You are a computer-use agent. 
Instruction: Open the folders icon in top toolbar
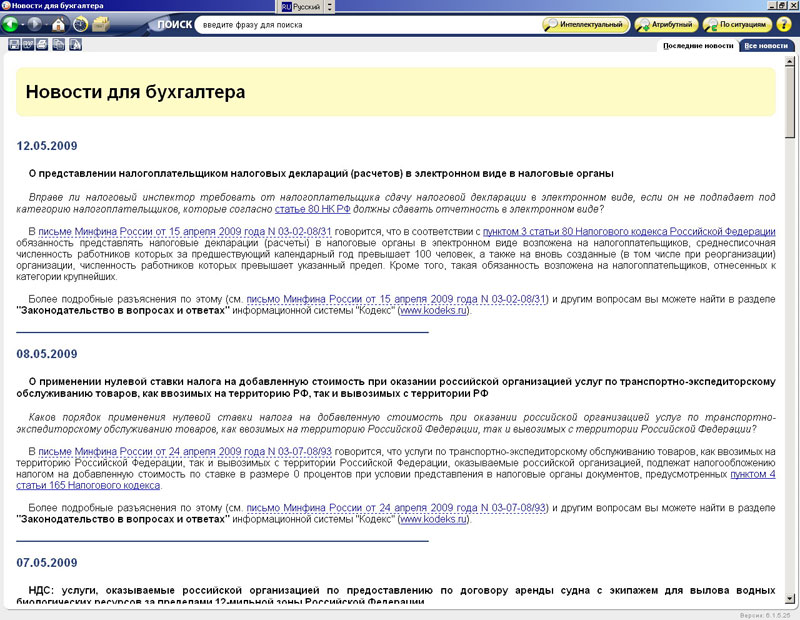click(101, 24)
